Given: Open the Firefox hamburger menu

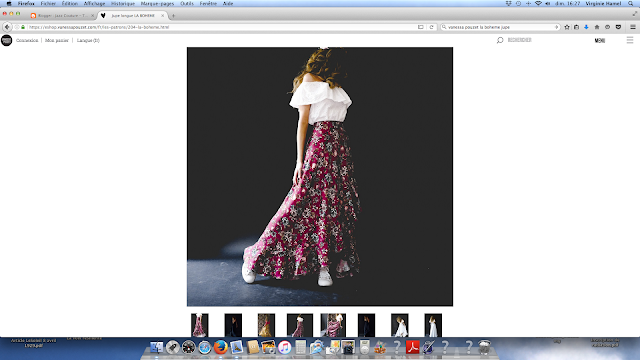Looking at the screenshot, I should pyautogui.click(x=633, y=27).
